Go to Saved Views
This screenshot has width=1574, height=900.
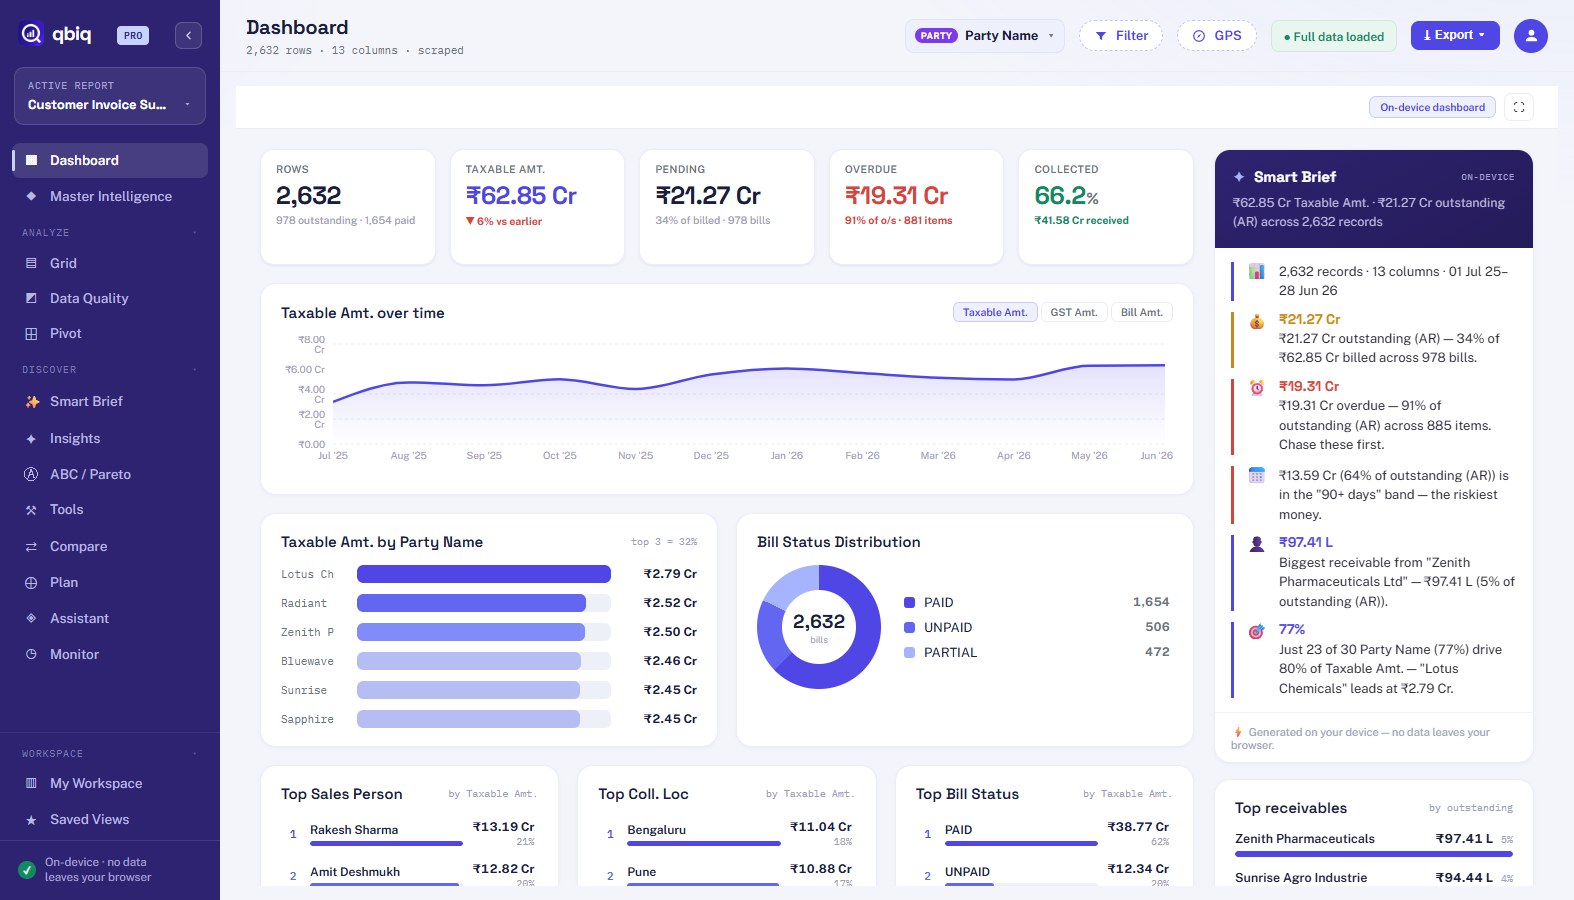click(111, 819)
